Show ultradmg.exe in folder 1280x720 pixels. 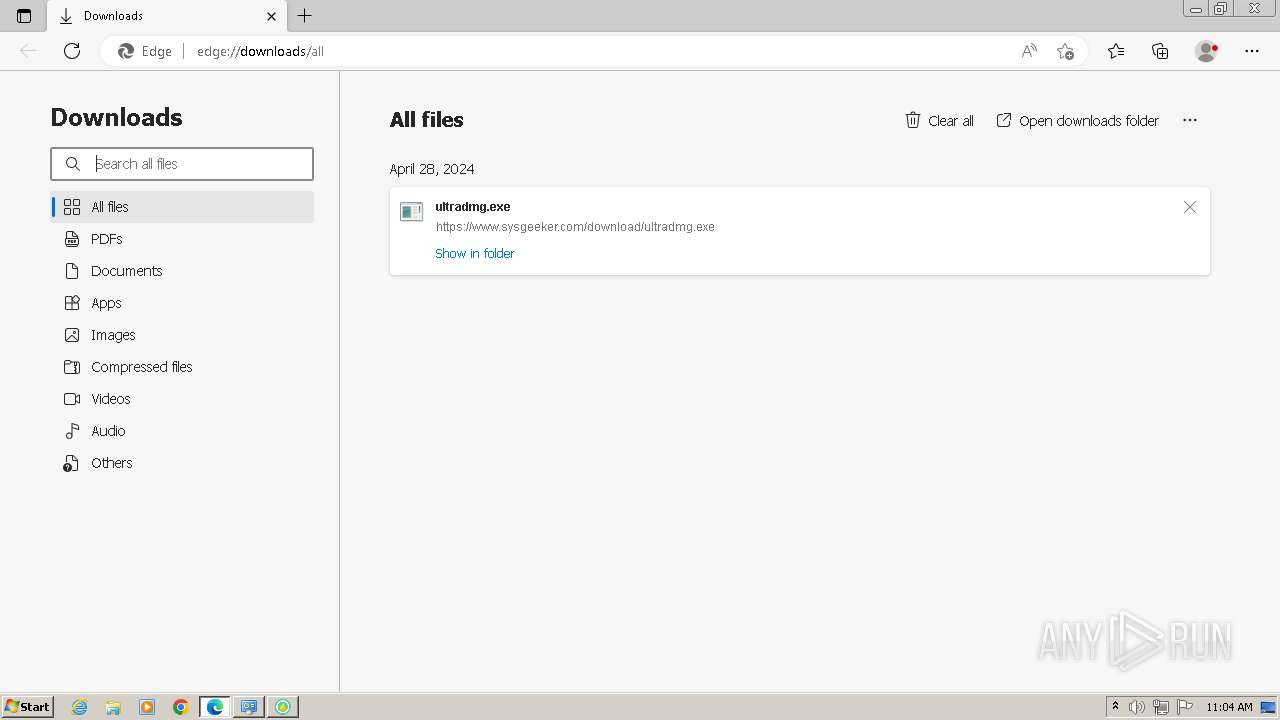pos(474,254)
